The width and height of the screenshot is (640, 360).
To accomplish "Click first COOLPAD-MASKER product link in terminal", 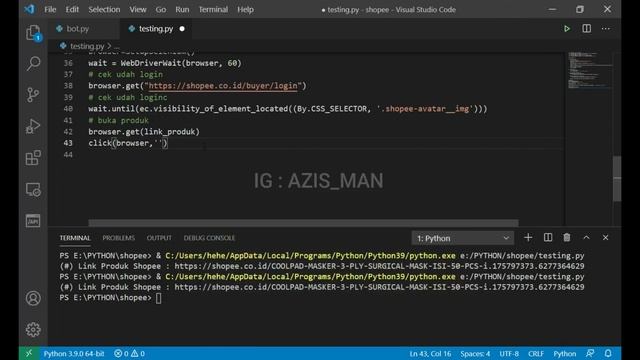I will point(379,266).
